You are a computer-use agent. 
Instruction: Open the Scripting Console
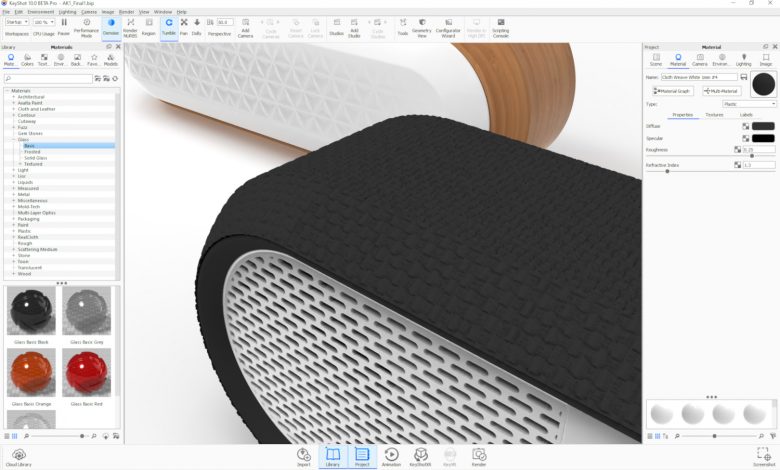pos(500,25)
